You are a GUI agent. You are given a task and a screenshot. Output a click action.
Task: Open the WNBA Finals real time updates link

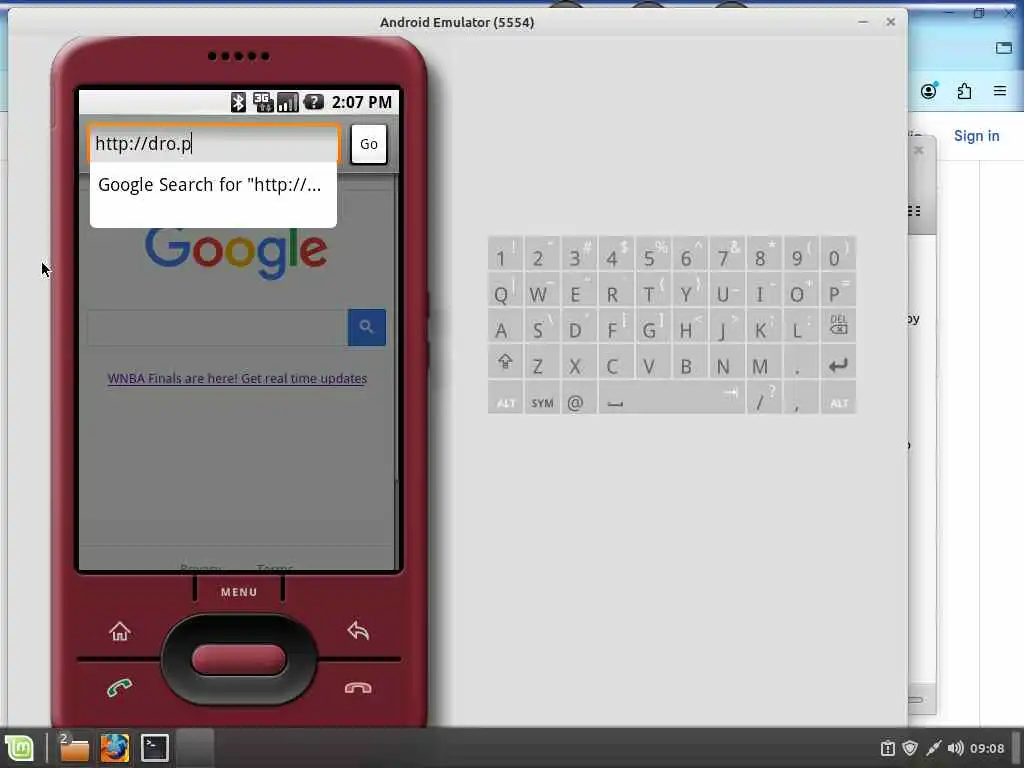237,379
